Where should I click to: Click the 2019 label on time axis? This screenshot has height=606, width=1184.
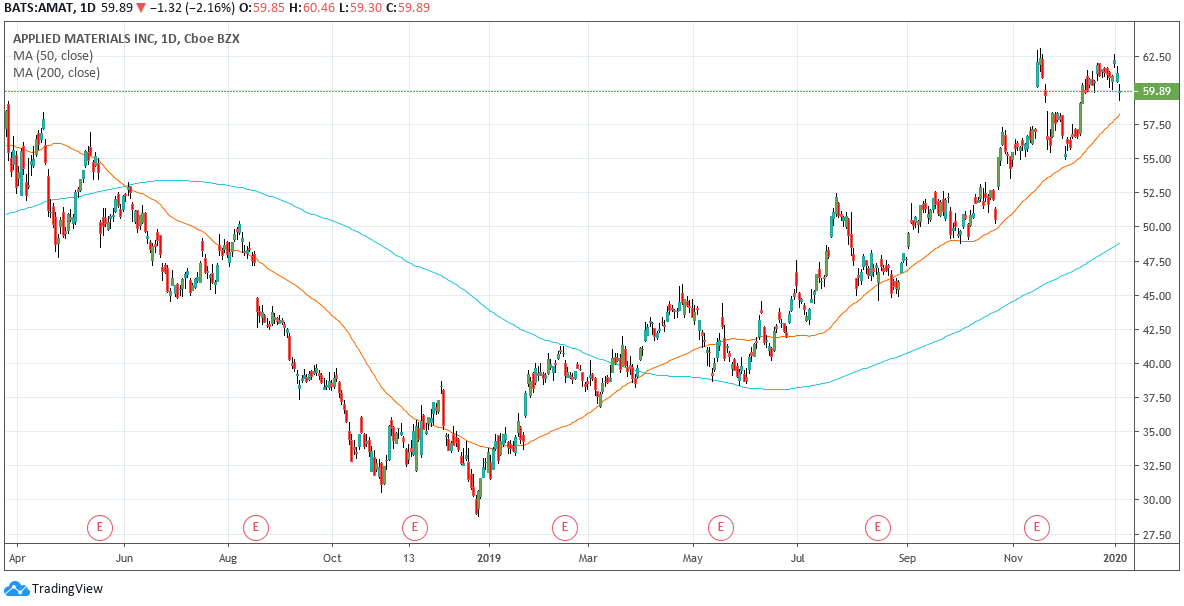coord(489,559)
